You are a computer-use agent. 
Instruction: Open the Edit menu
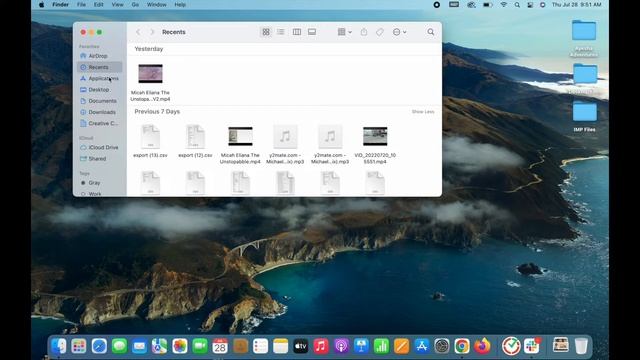pyautogui.click(x=98, y=5)
